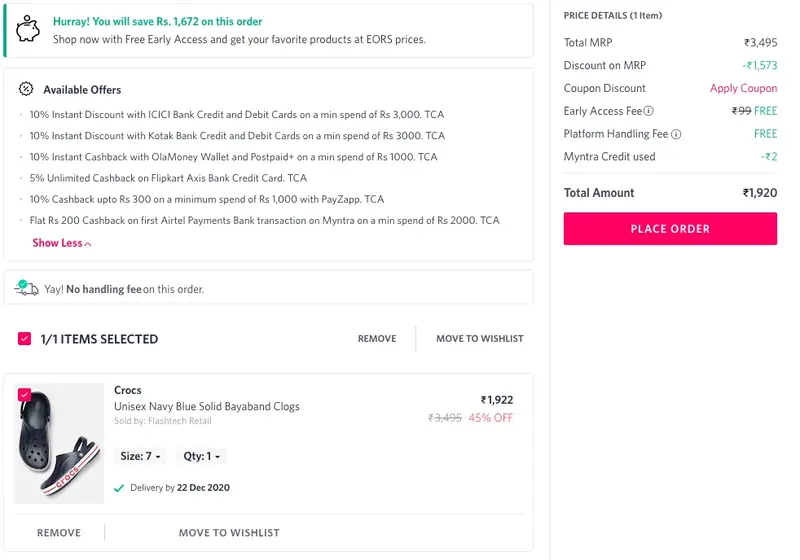Click the Apply Coupon link
This screenshot has height=560, width=800.
click(743, 88)
